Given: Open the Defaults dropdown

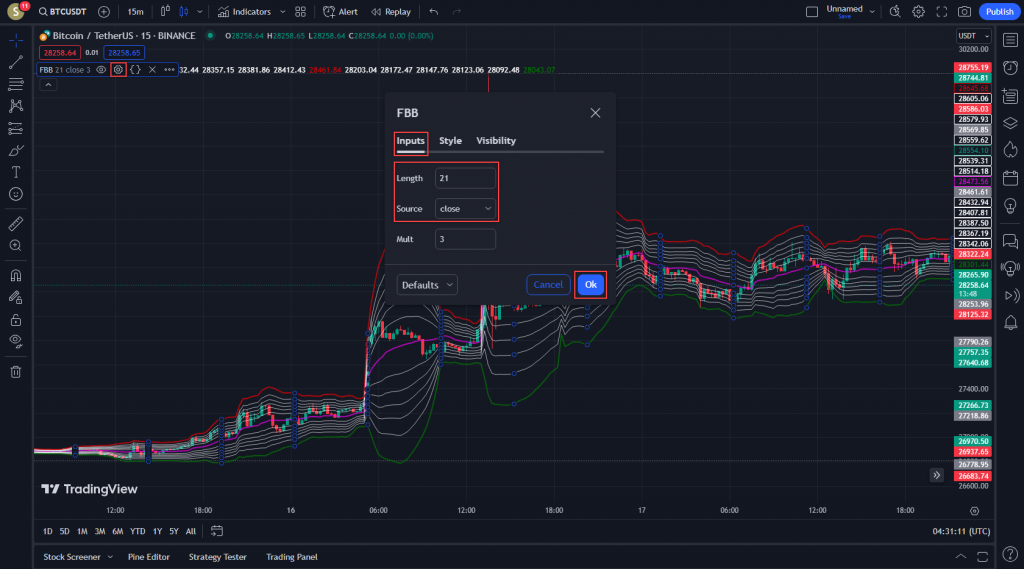Looking at the screenshot, I should click(427, 285).
